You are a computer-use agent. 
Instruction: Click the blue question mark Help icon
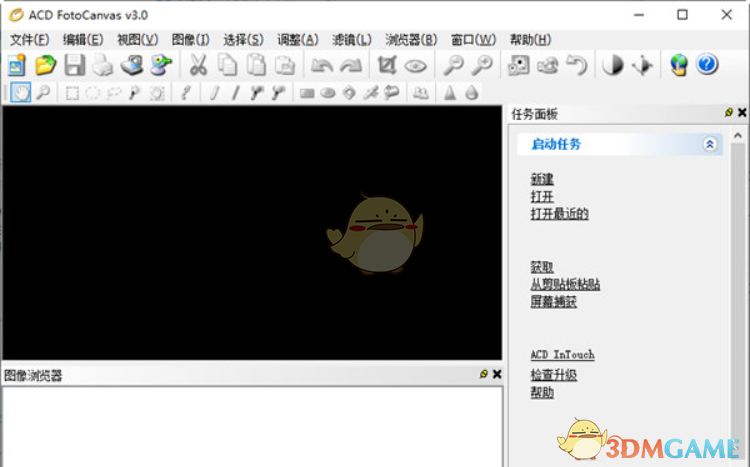pos(707,64)
